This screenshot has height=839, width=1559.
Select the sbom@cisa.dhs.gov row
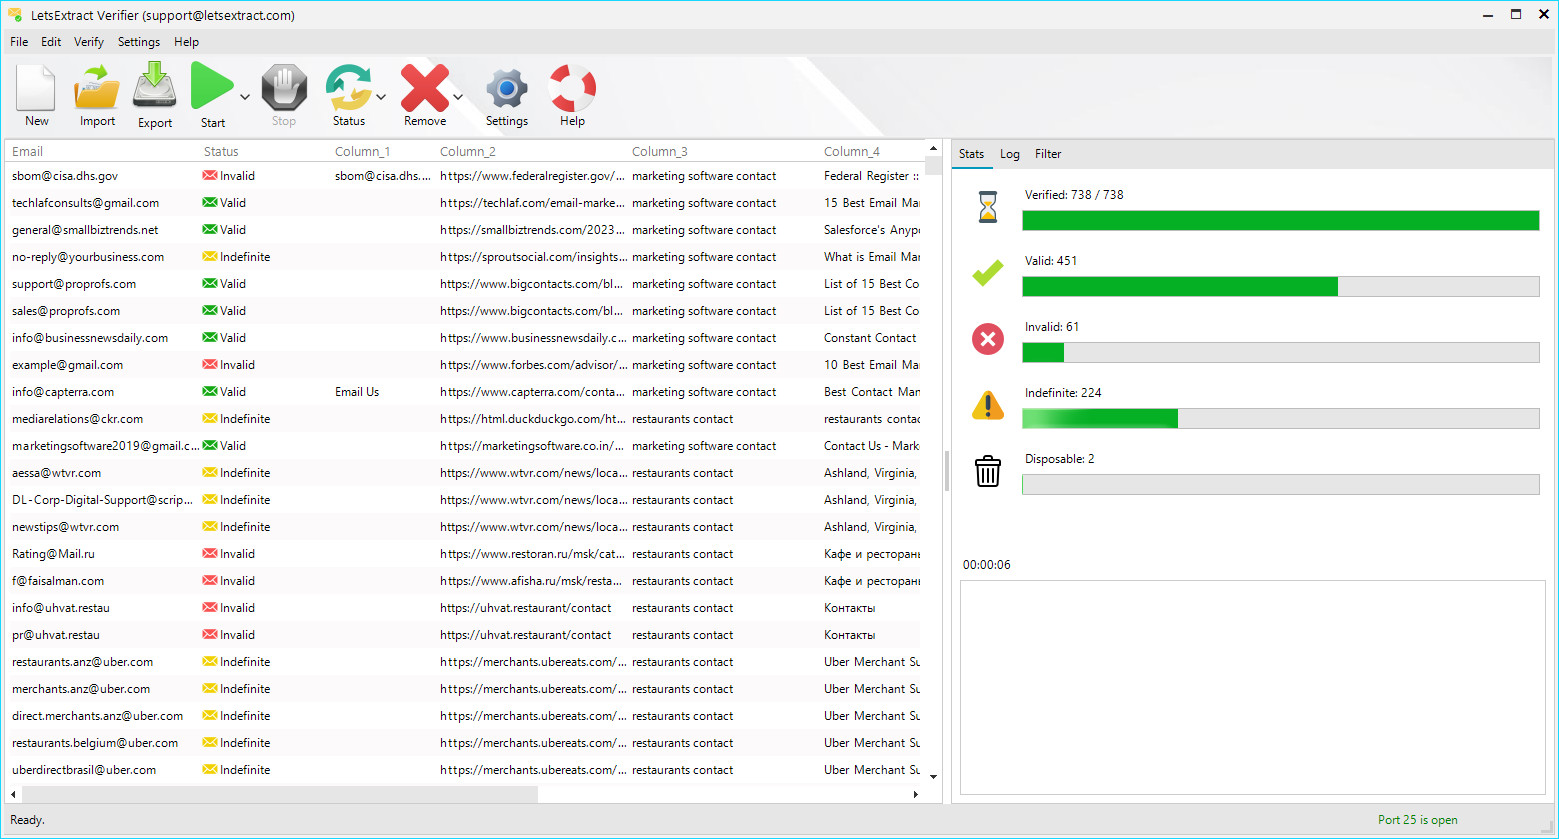tap(65, 176)
